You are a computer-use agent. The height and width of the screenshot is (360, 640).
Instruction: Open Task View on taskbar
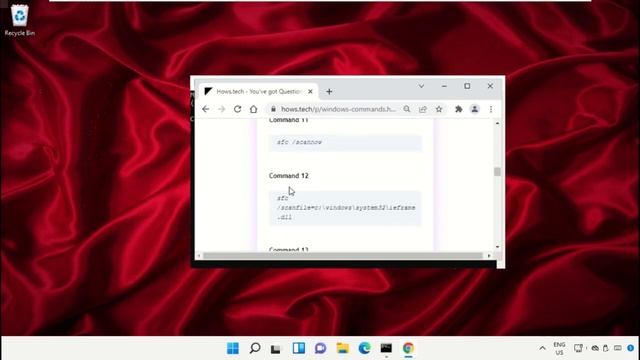coord(276,349)
